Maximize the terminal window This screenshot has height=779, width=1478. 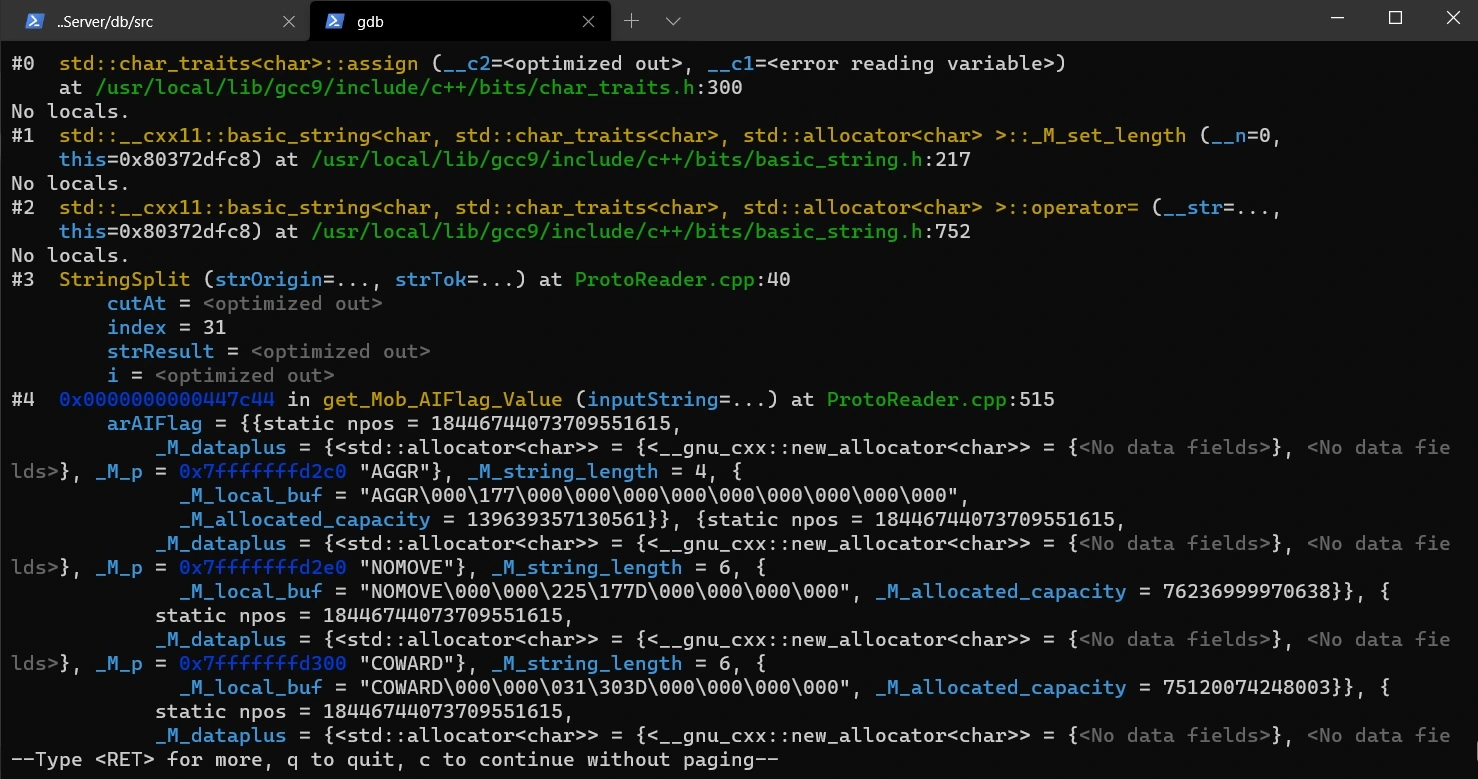point(1395,18)
